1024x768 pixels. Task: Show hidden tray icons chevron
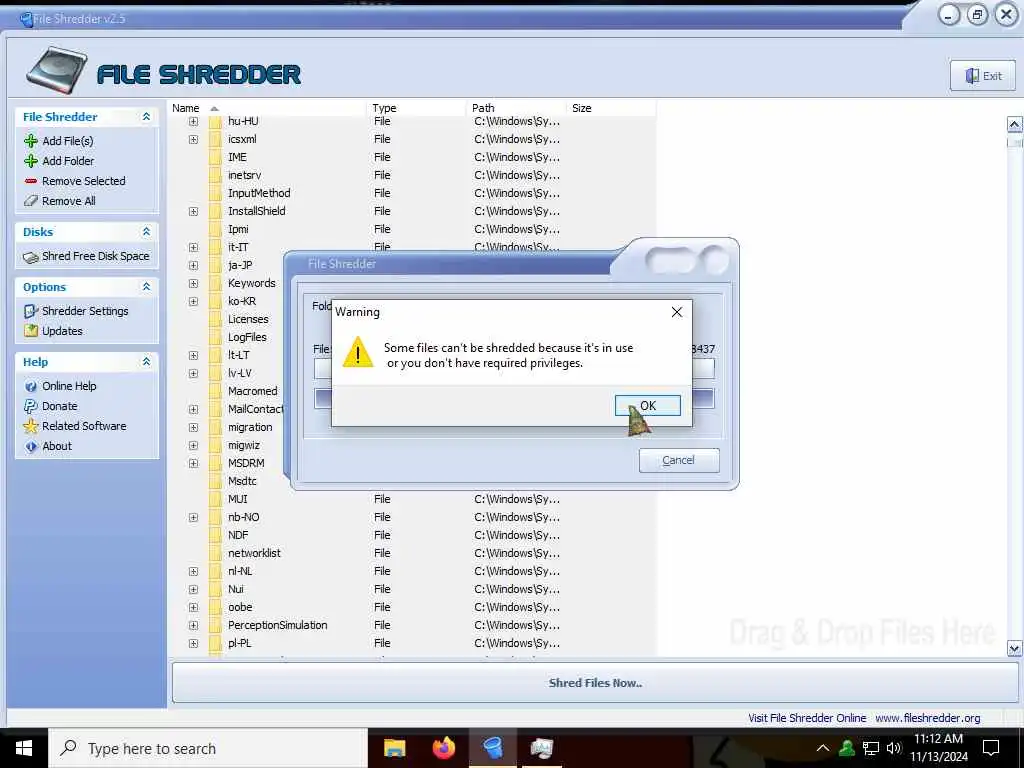(x=823, y=748)
